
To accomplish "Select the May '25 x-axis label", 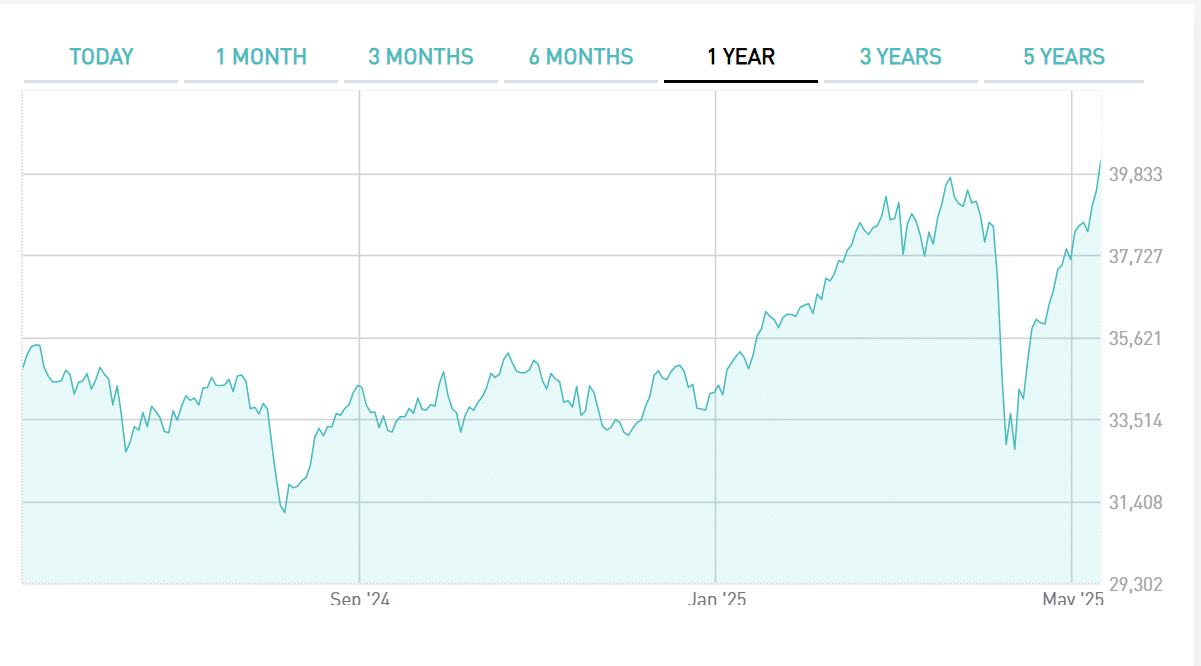I will (1072, 599).
